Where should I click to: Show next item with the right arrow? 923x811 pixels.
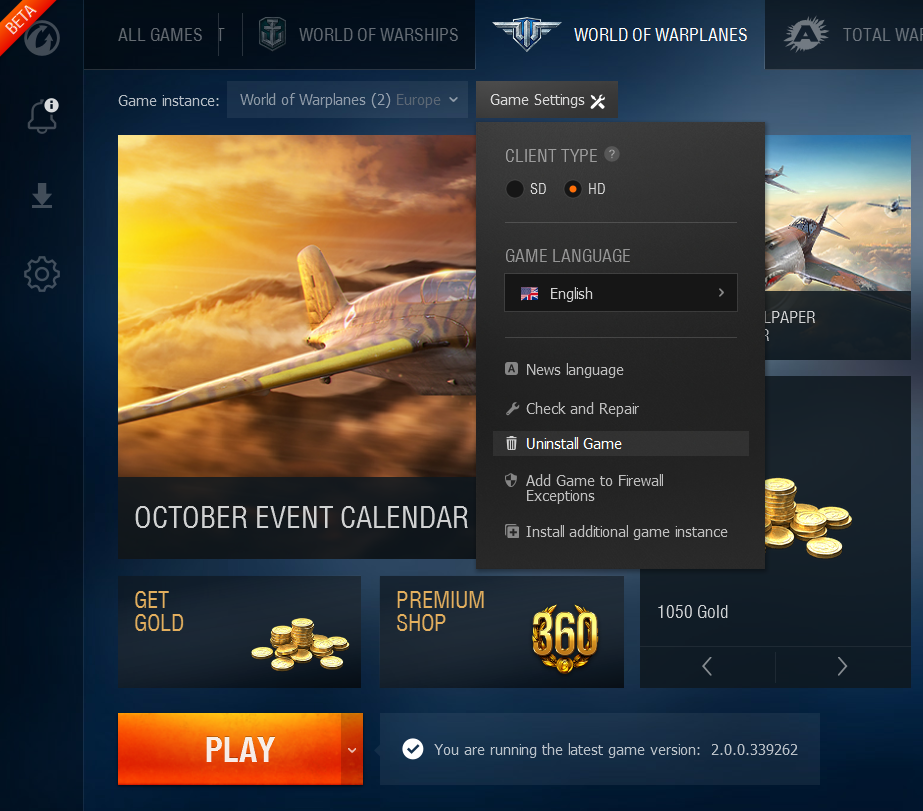point(842,666)
